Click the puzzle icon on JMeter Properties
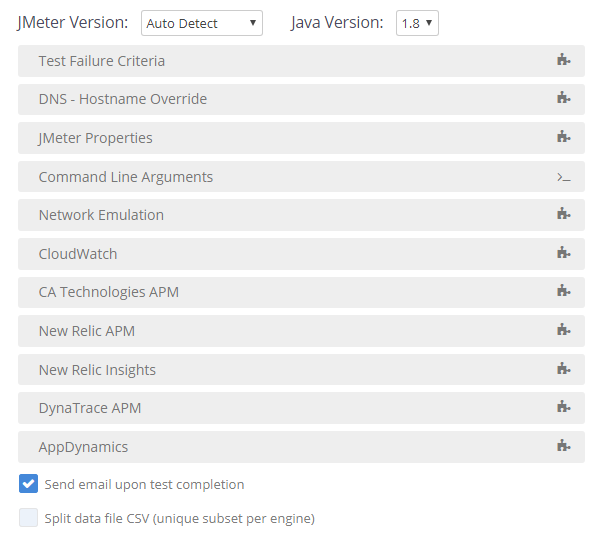Image resolution: width=598 pixels, height=537 pixels. click(563, 137)
